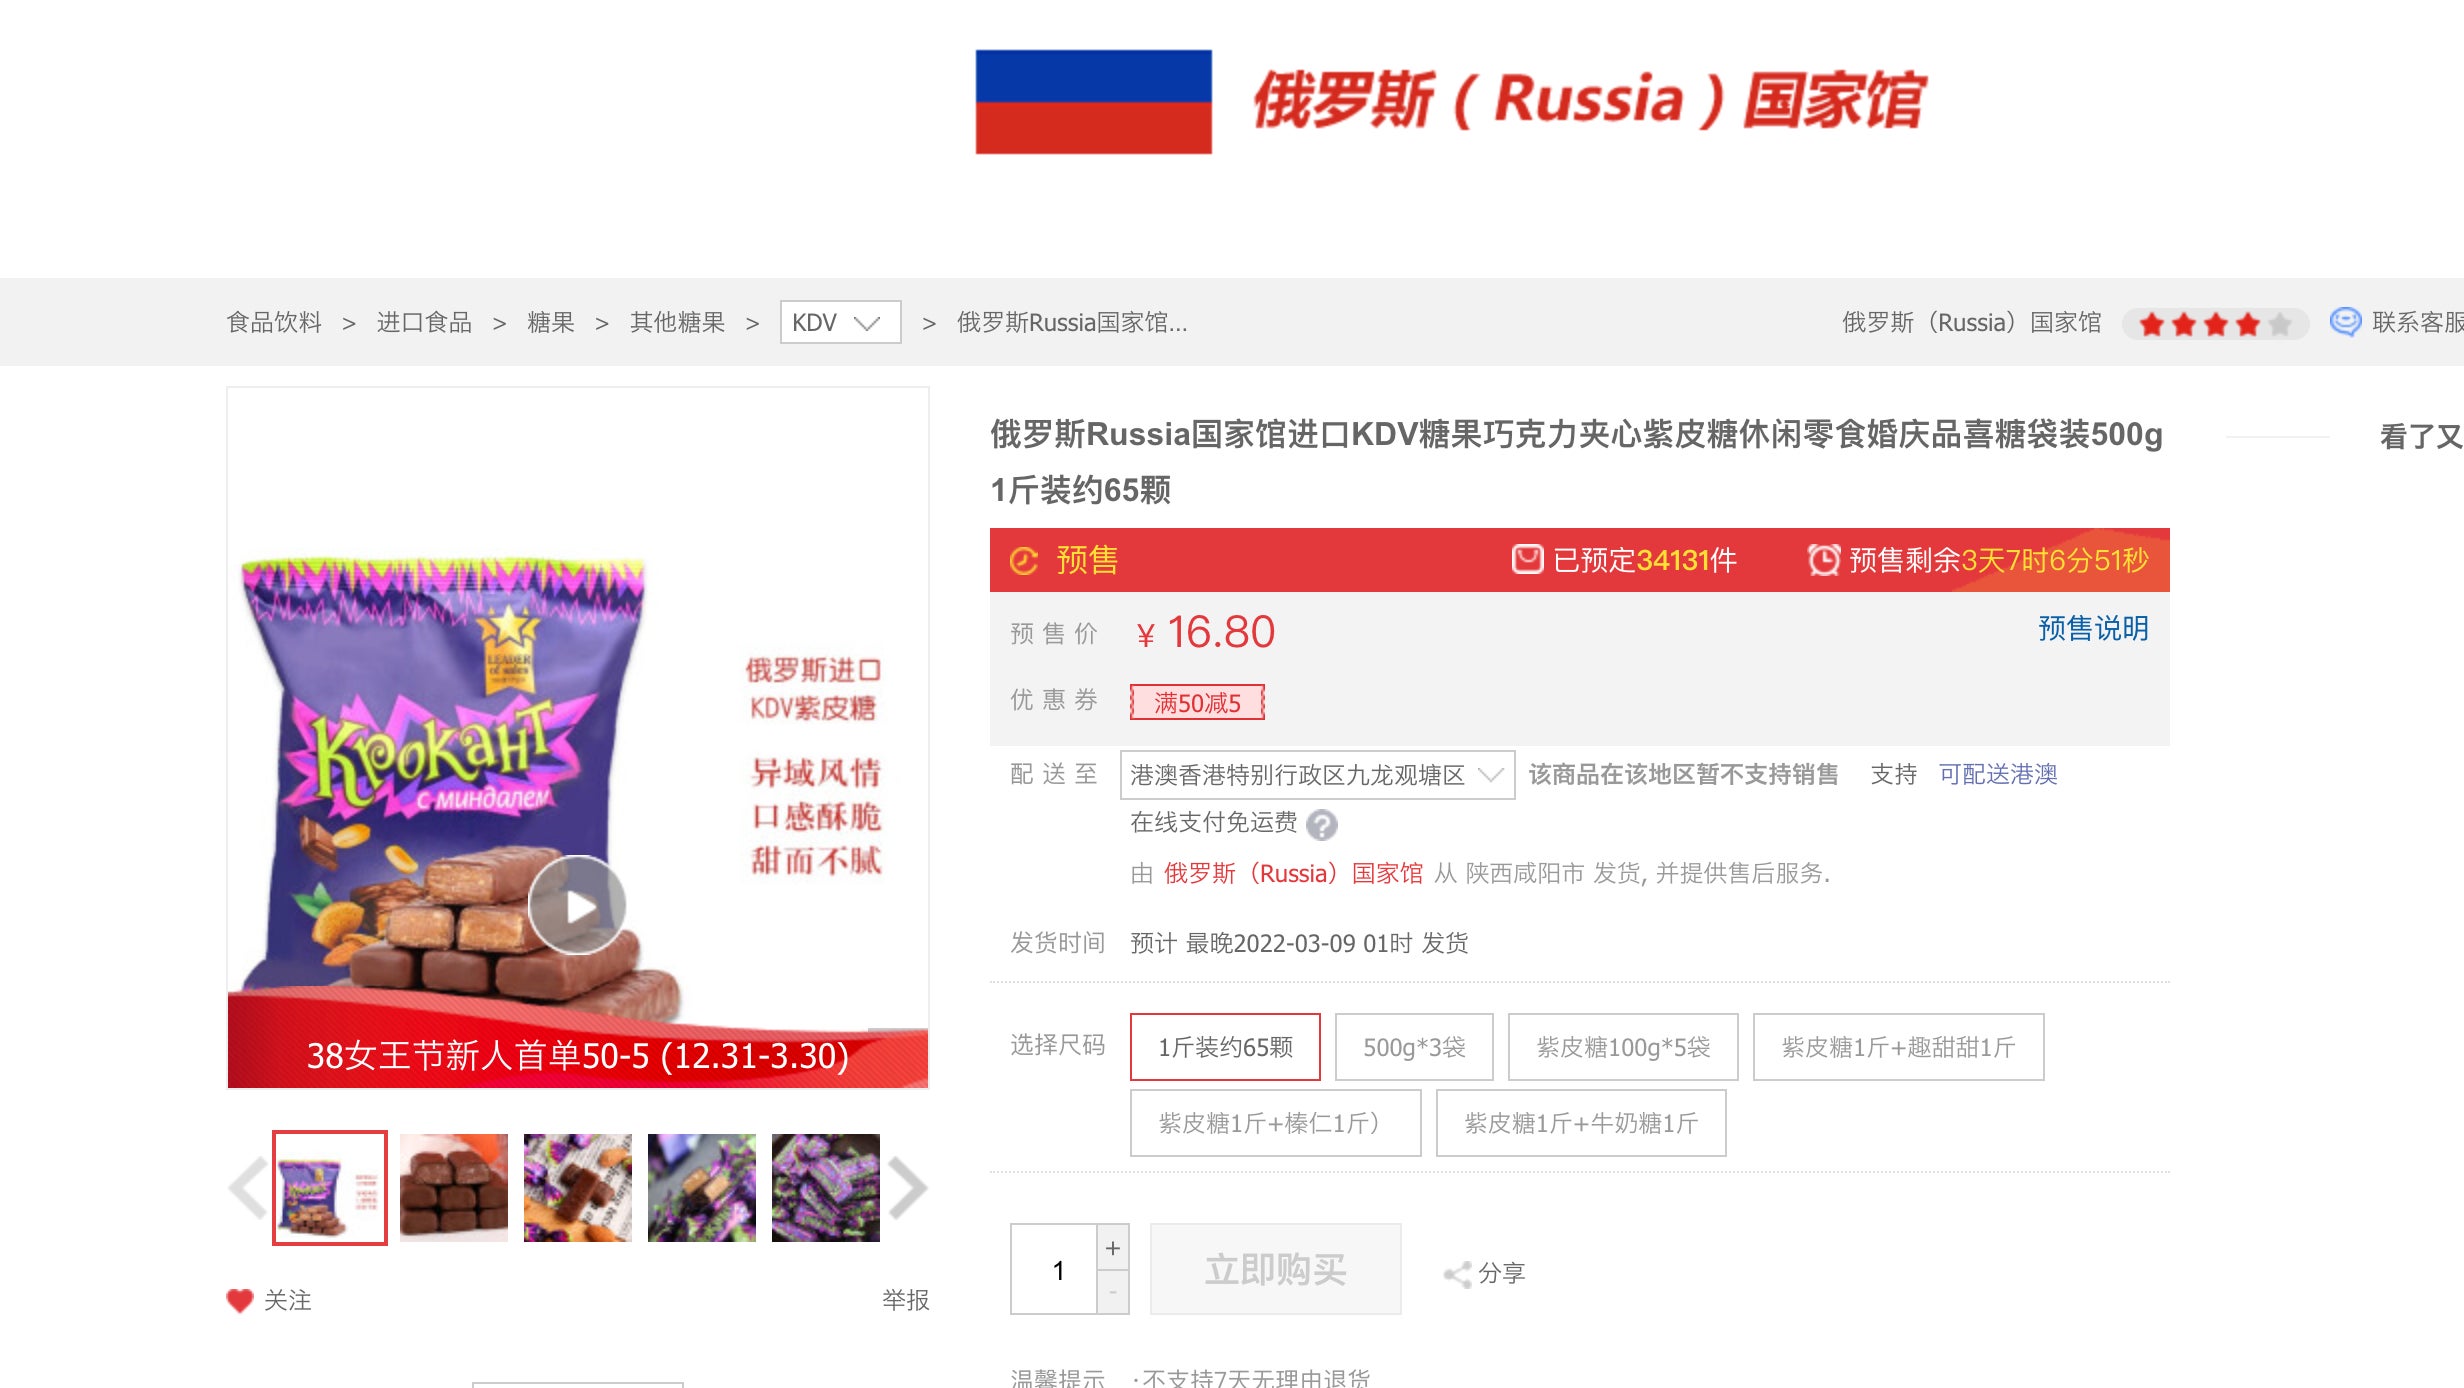Play the product video
Viewport: 2464px width, 1388px height.
pos(578,906)
